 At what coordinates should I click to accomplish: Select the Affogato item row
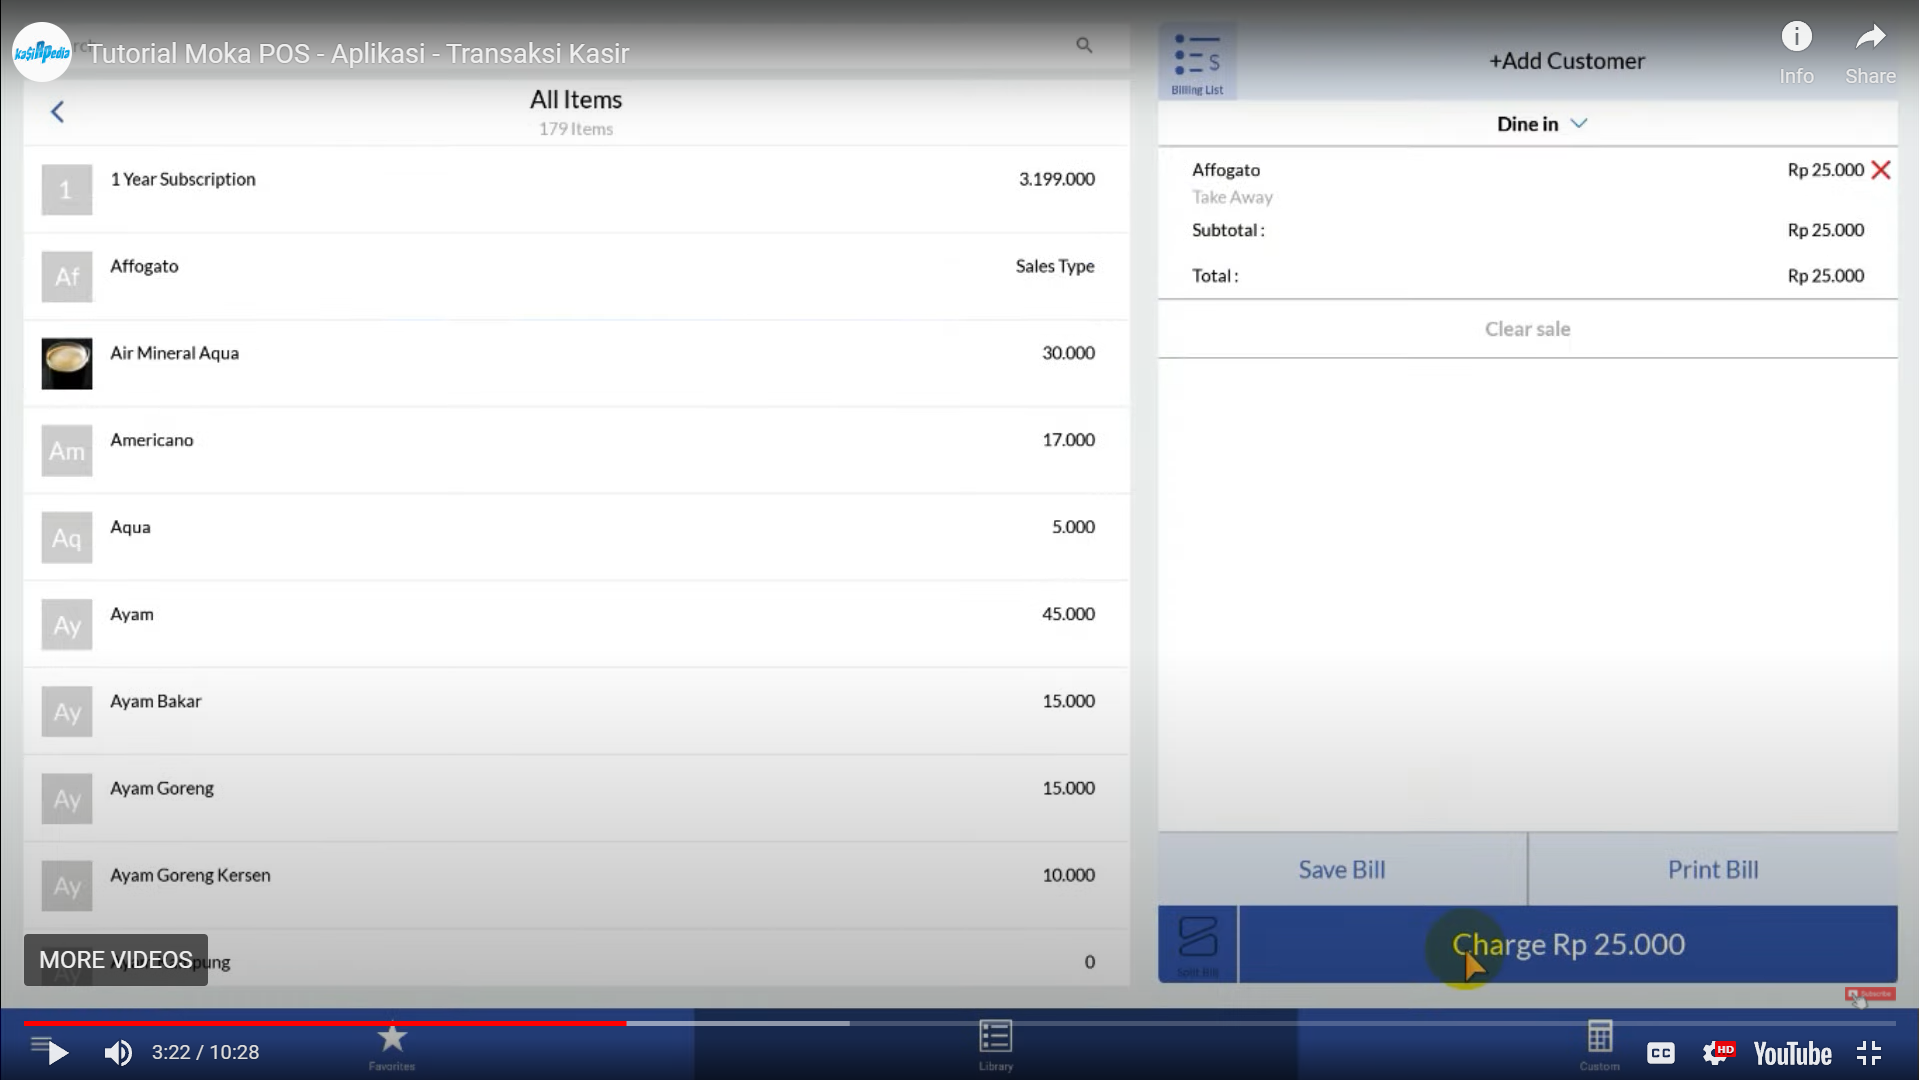(x=576, y=277)
